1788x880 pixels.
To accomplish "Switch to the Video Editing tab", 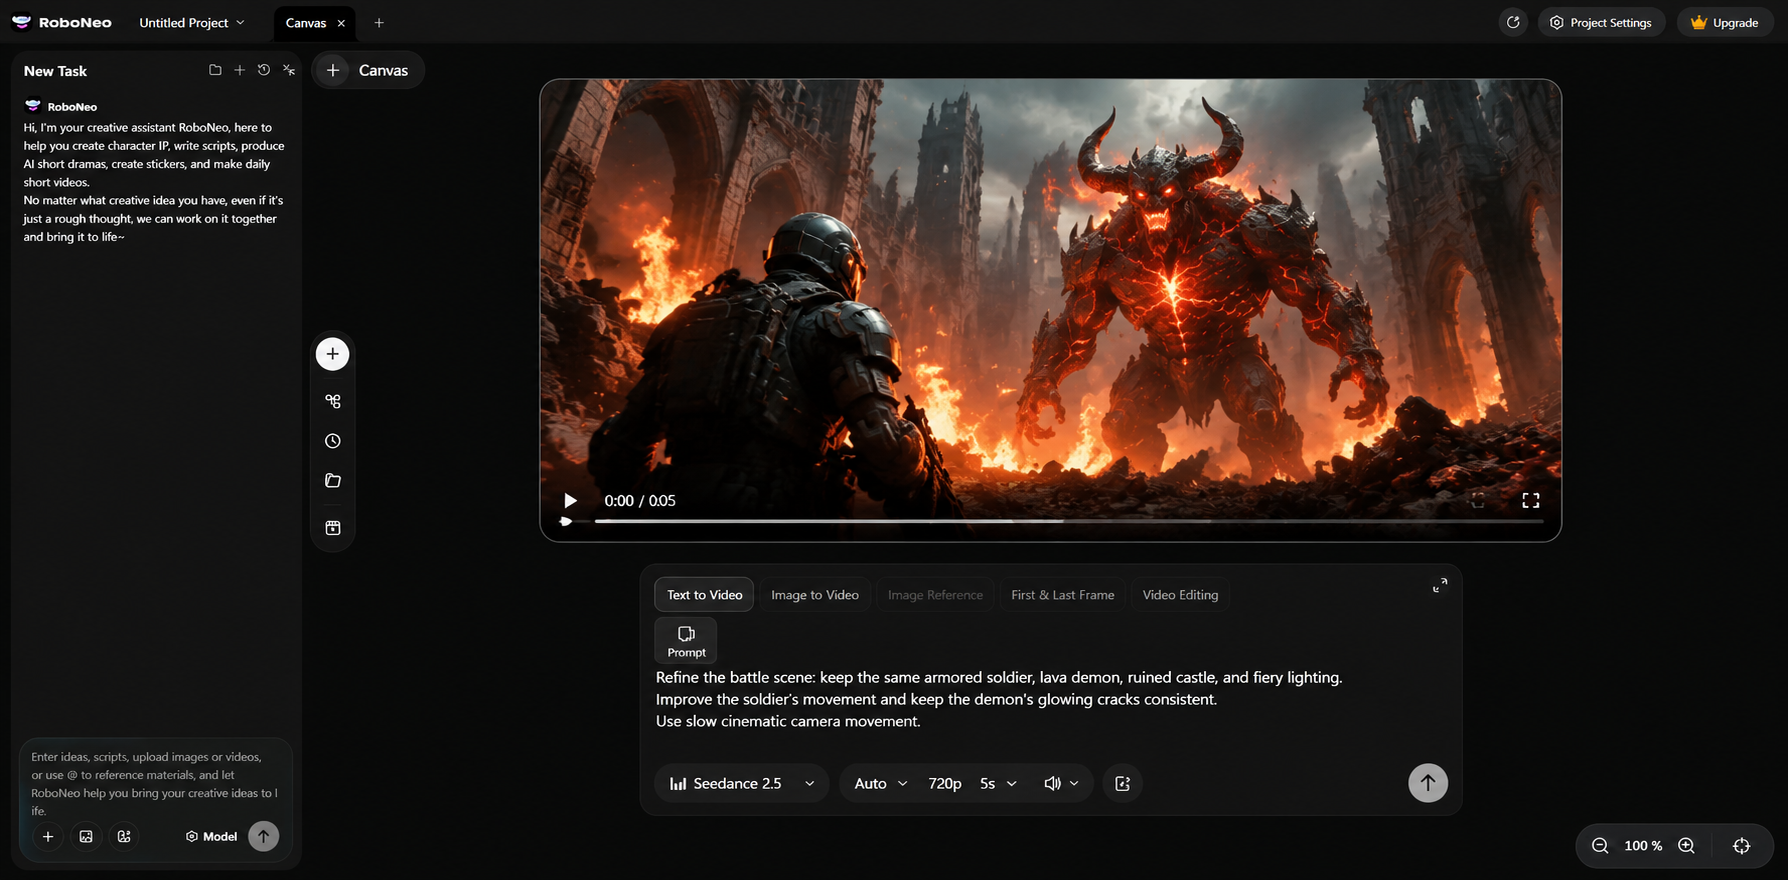I will [x=1180, y=595].
